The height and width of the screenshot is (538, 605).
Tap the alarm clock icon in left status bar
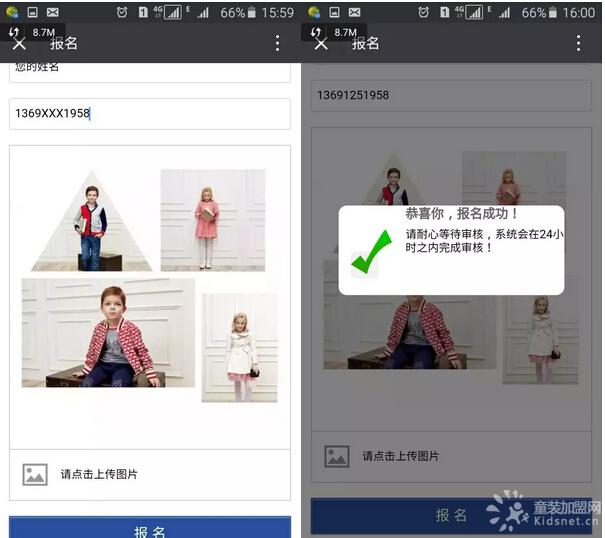[x=122, y=13]
